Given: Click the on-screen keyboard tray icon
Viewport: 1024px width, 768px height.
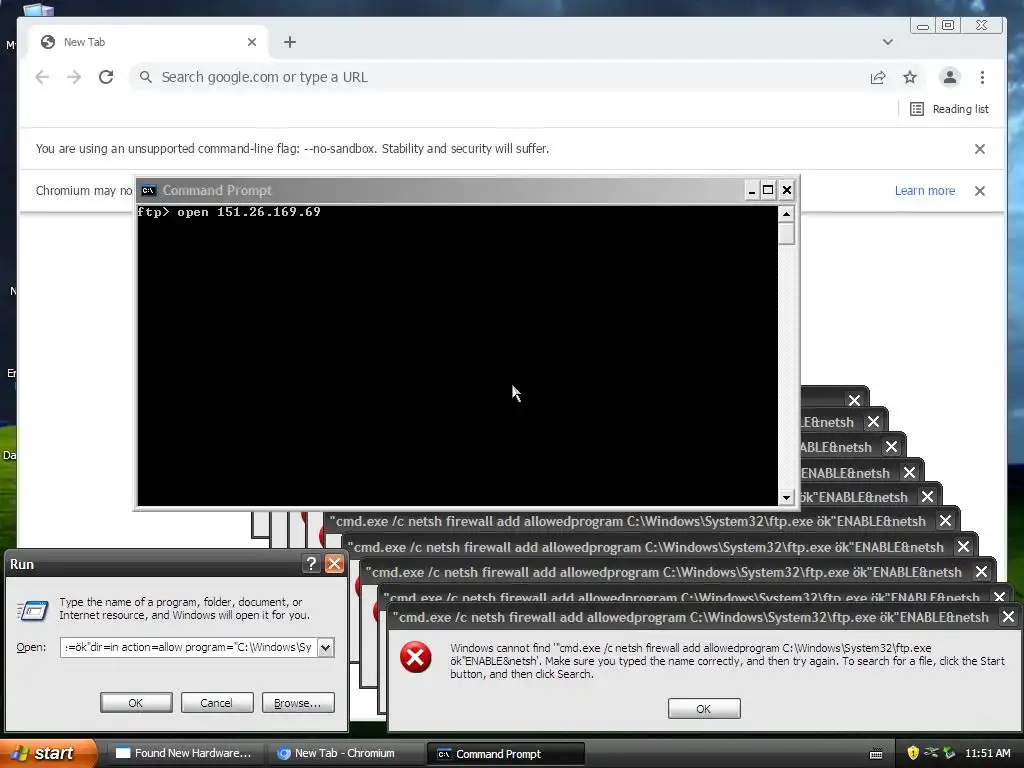Looking at the screenshot, I should point(876,754).
